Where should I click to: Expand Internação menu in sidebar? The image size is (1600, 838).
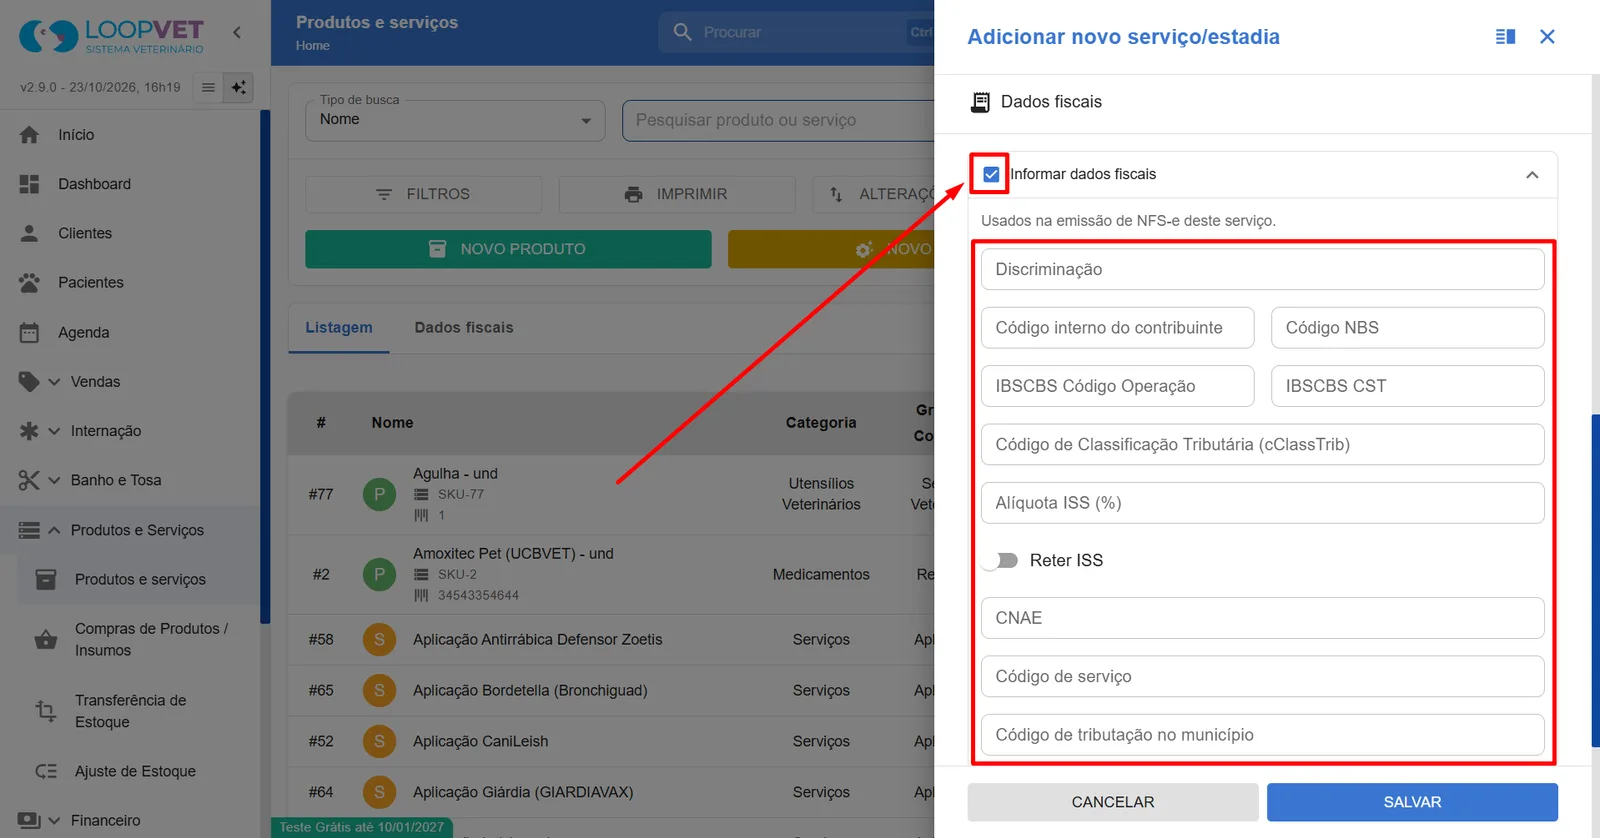coord(54,431)
